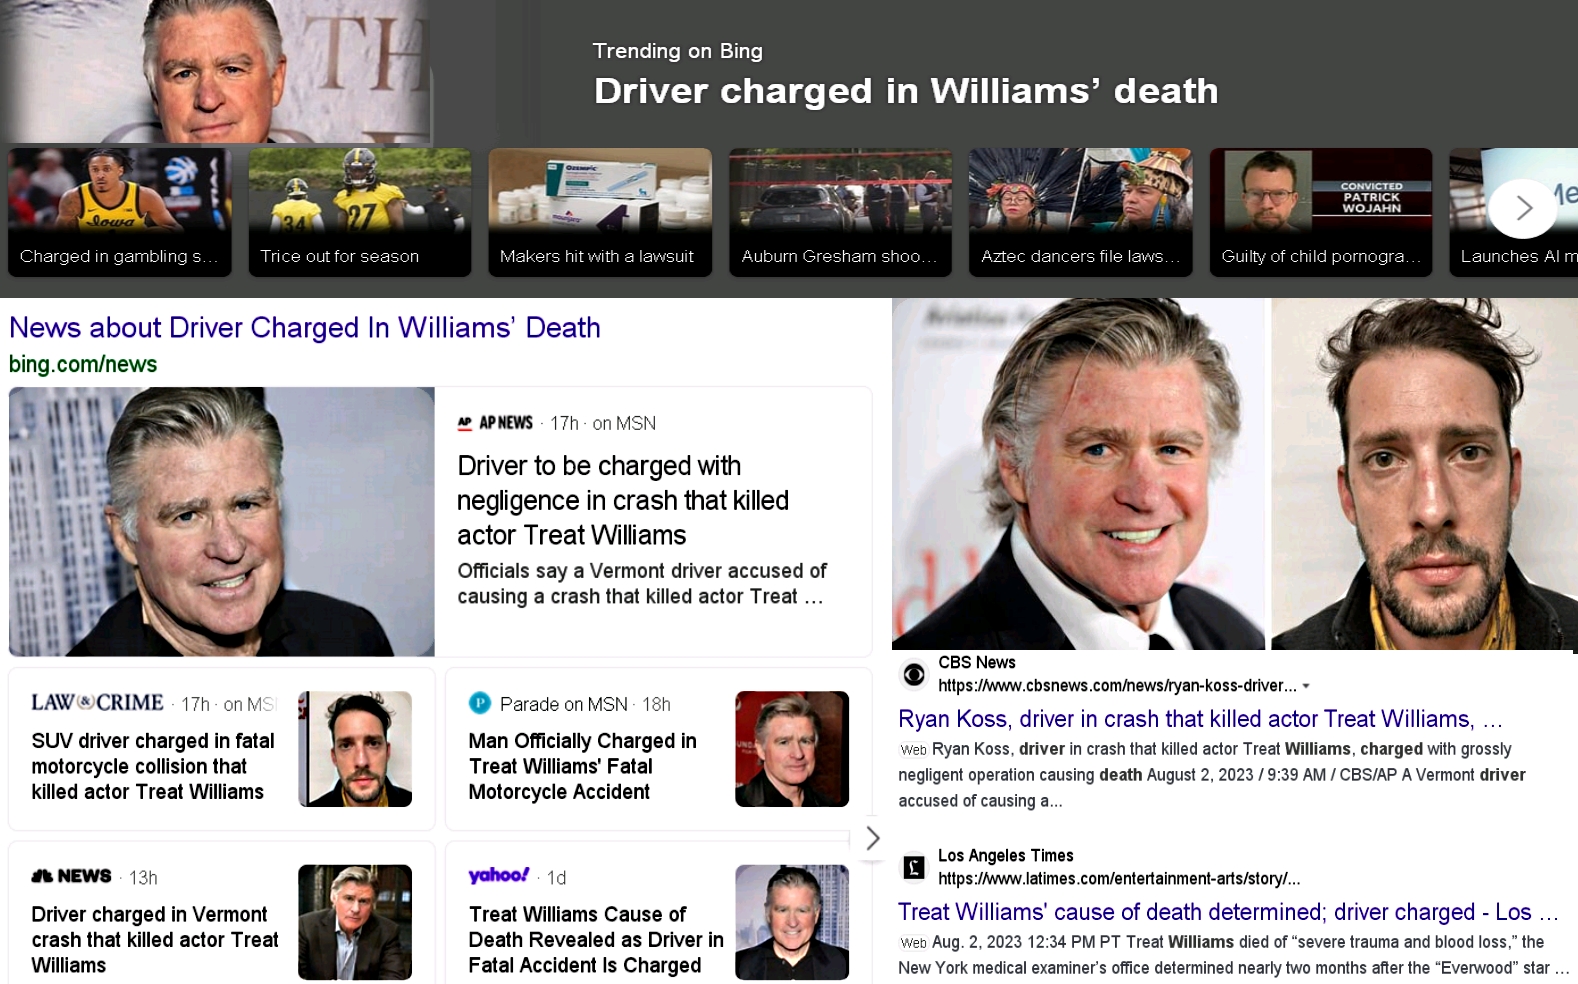Open the cbsnews.com result URL
Image resolution: width=1578 pixels, height=984 pixels.
1117,686
